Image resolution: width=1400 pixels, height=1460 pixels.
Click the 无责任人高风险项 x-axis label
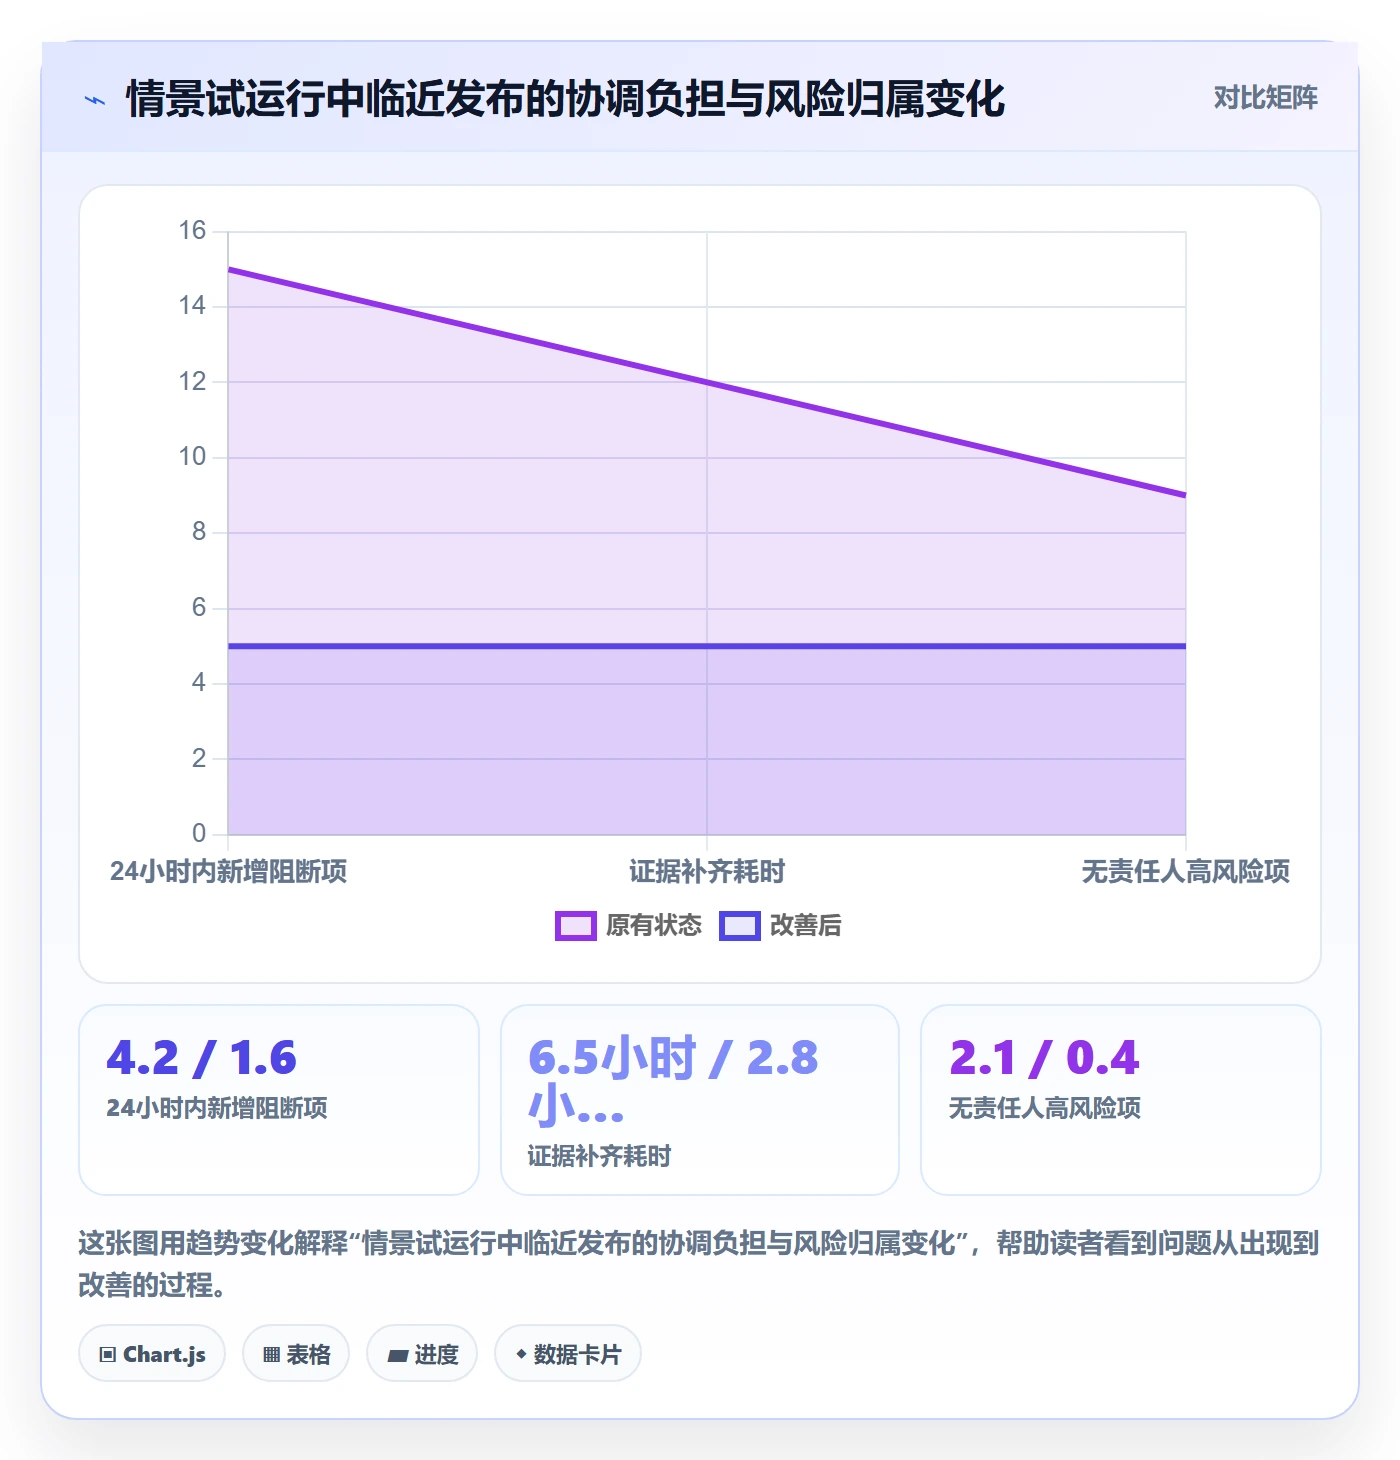1186,872
